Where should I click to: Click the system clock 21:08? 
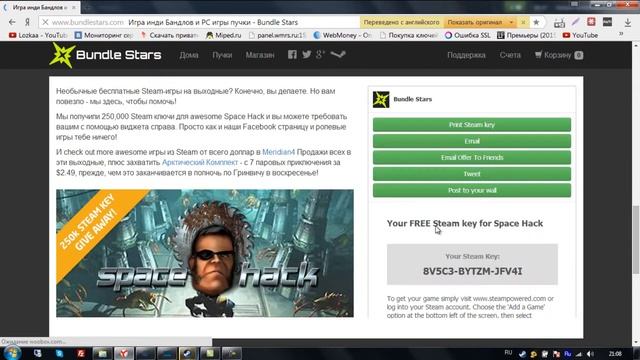pyautogui.click(x=615, y=354)
